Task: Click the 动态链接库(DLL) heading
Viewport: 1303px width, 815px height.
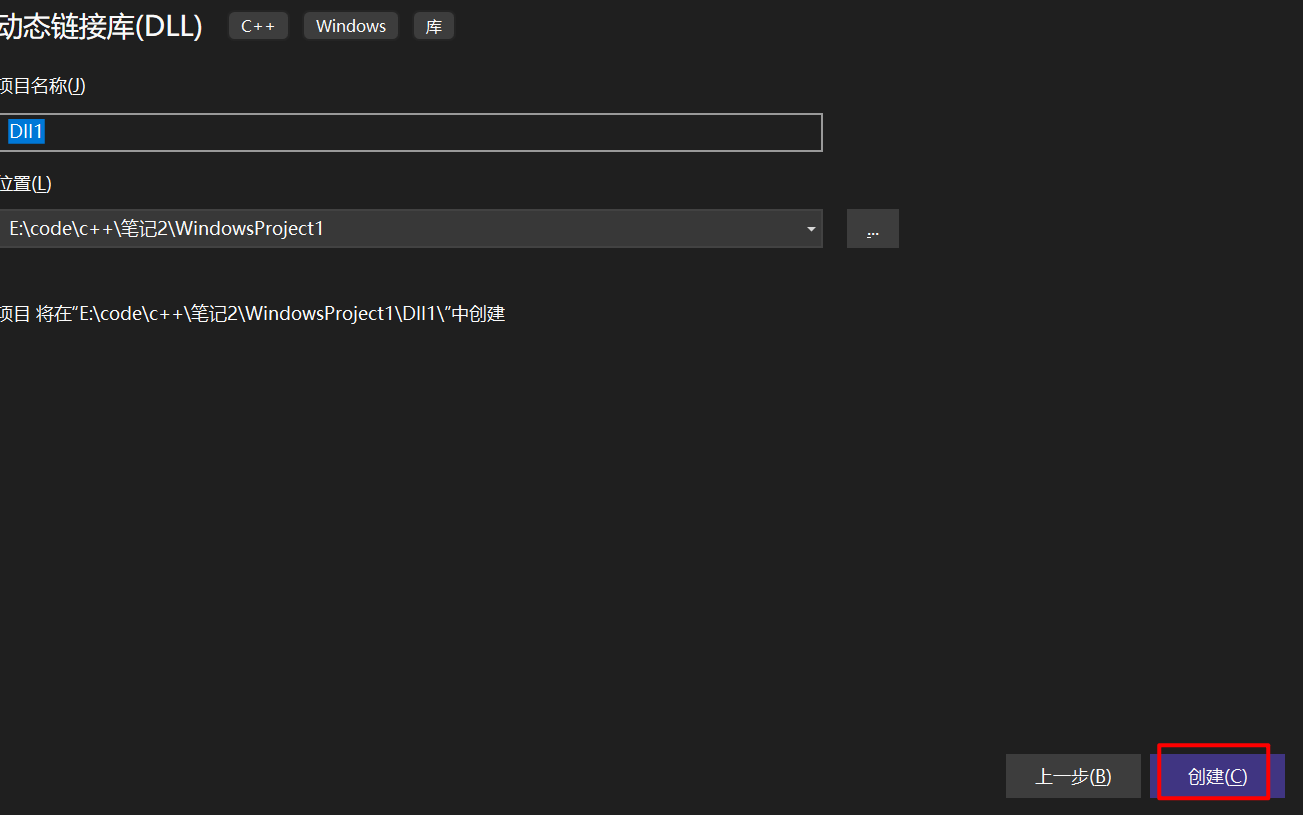Action: click(x=100, y=27)
